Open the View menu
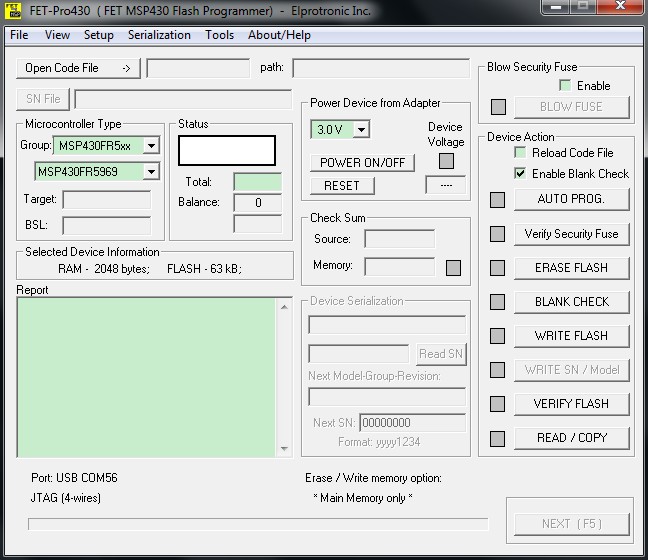The width and height of the screenshot is (648, 560). click(x=57, y=35)
